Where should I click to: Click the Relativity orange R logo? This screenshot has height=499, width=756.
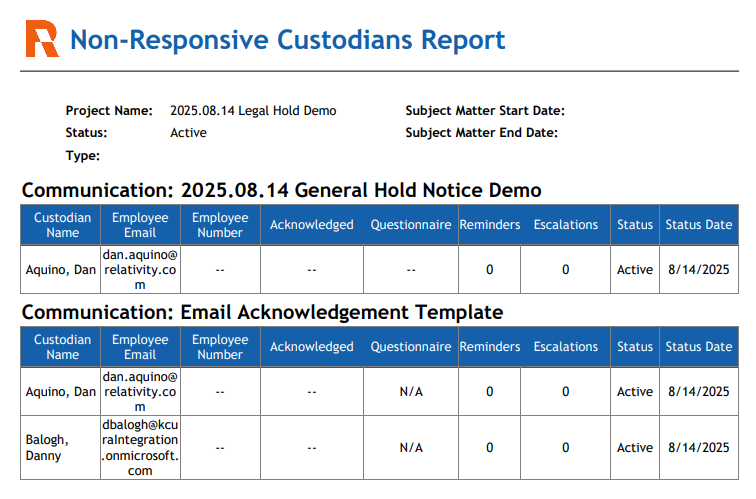pyautogui.click(x=42, y=39)
